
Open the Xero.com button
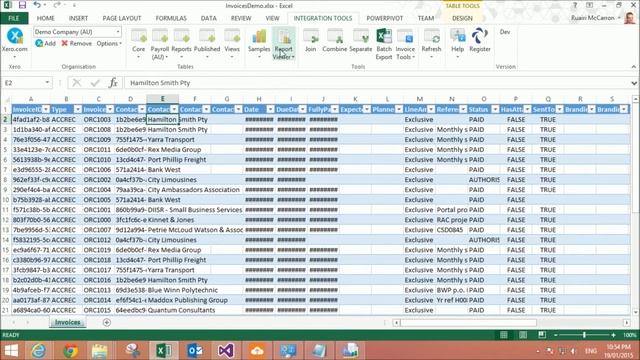[15, 43]
